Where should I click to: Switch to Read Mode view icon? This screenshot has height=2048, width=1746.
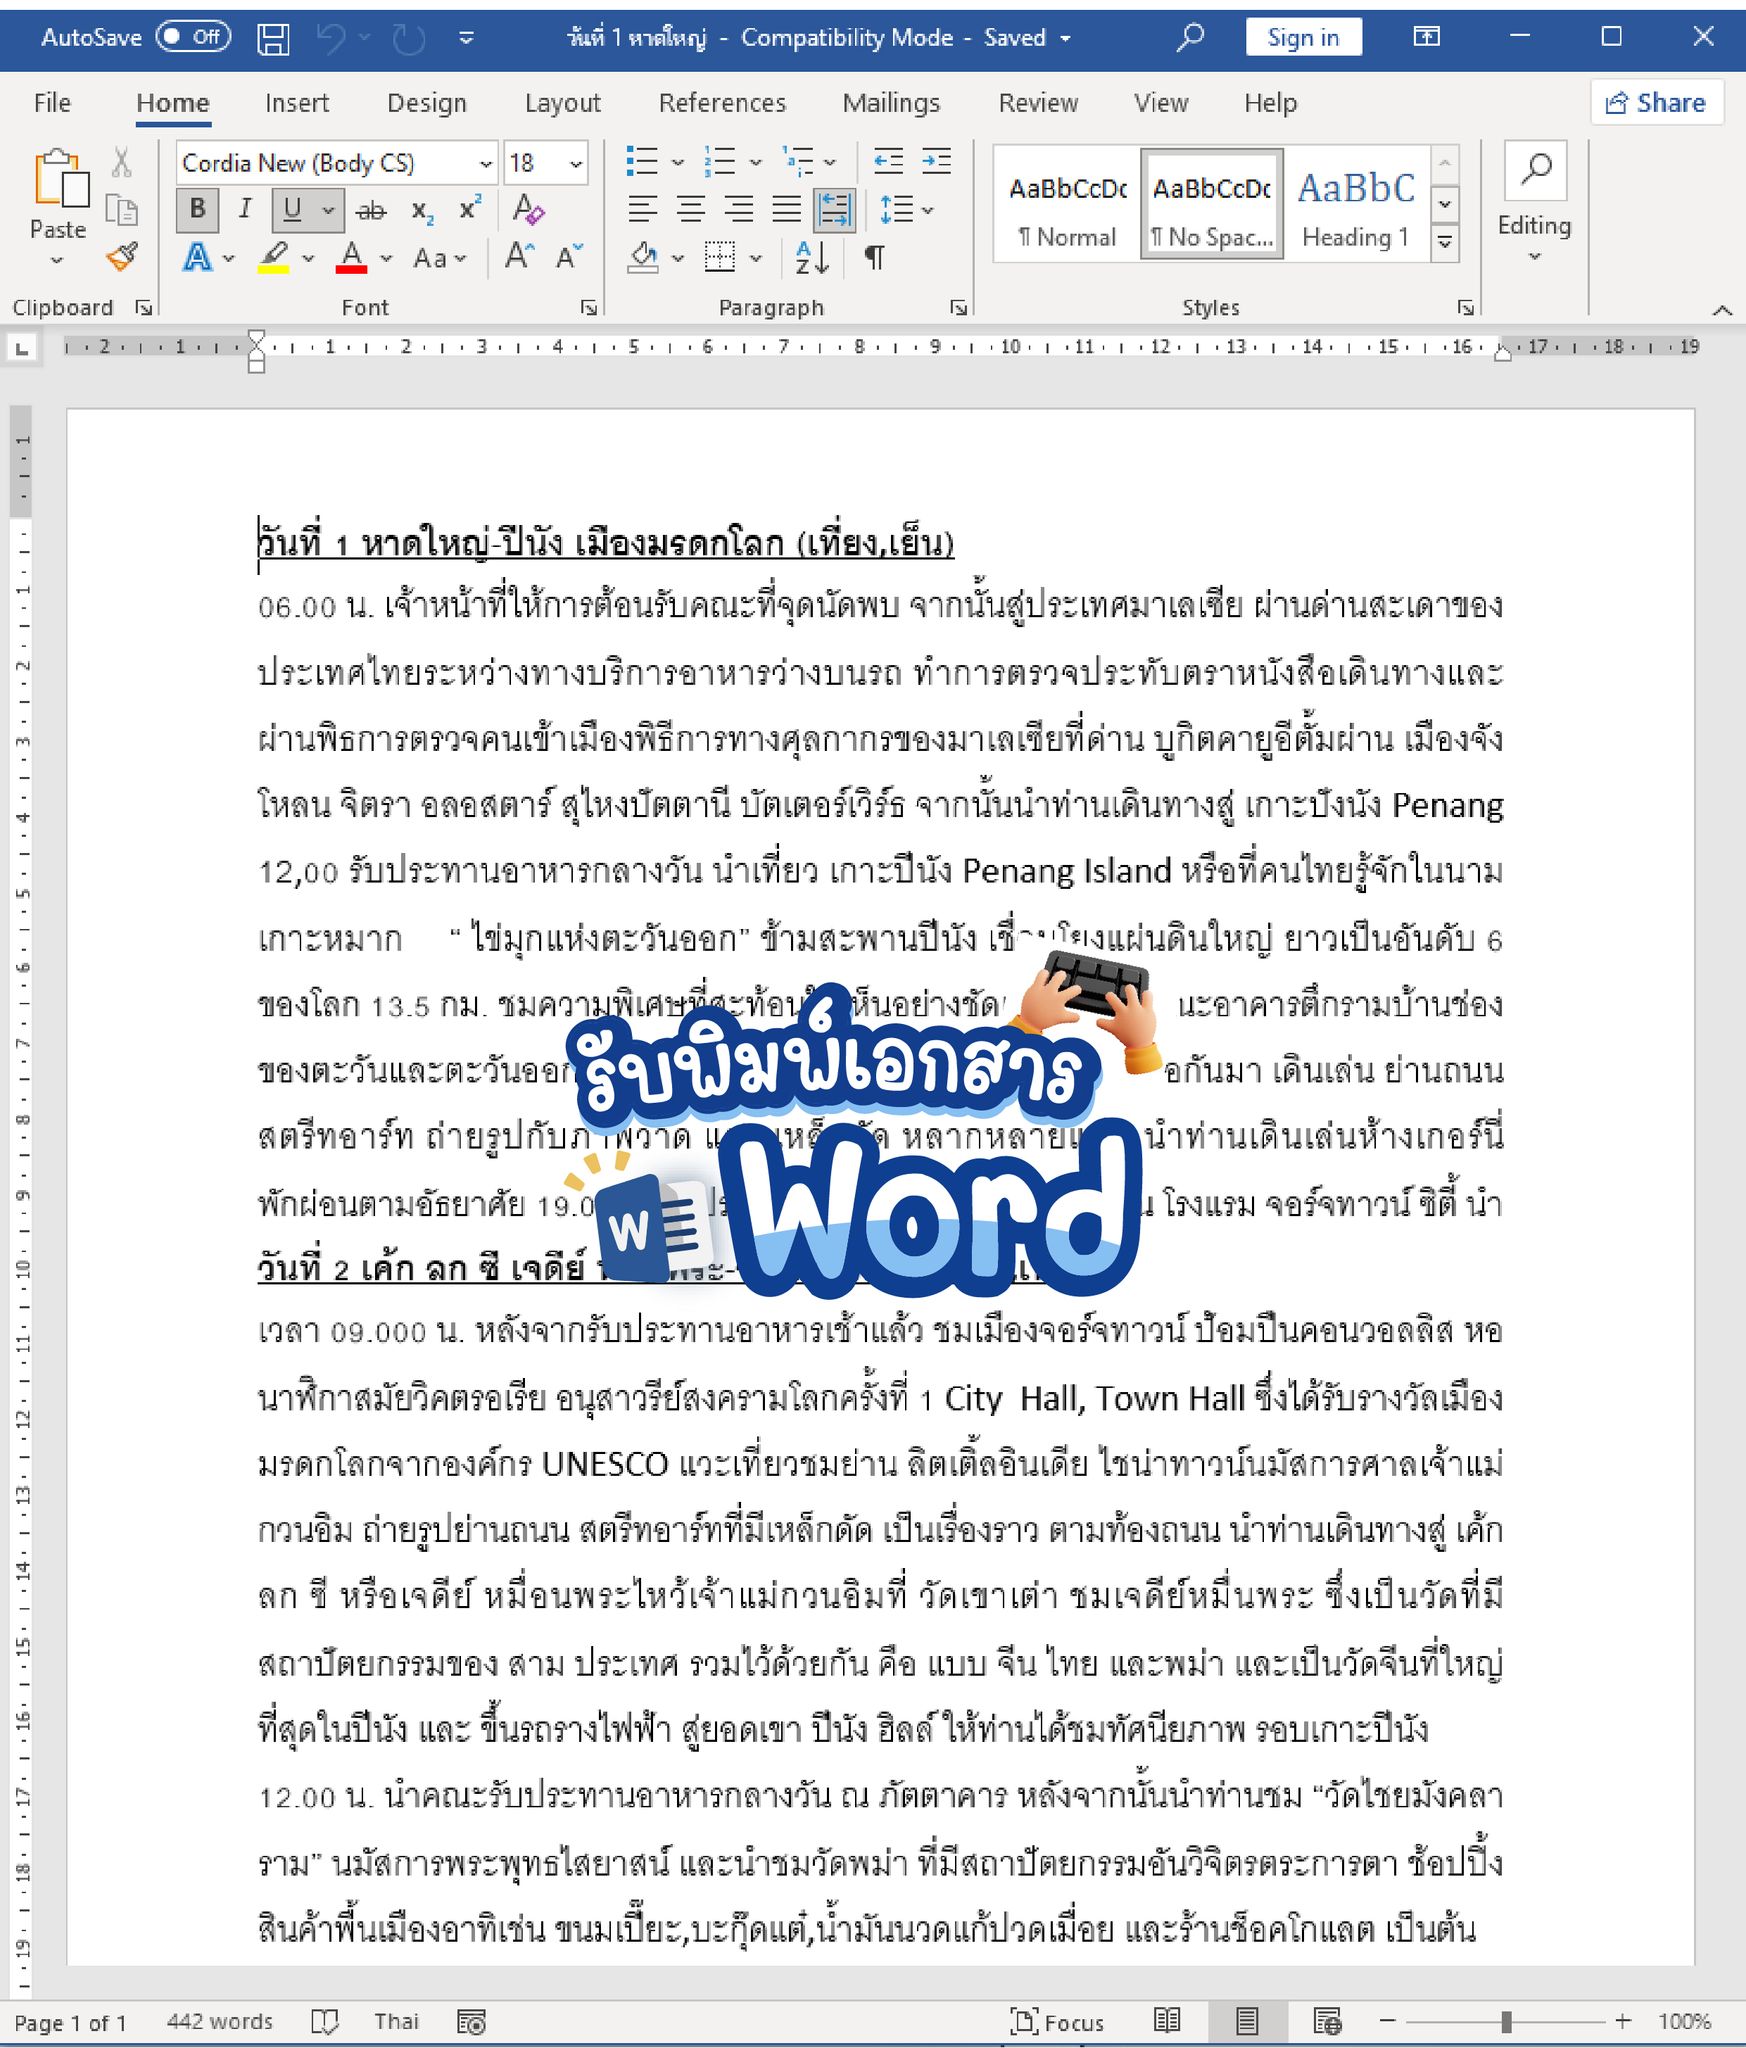[1167, 2021]
